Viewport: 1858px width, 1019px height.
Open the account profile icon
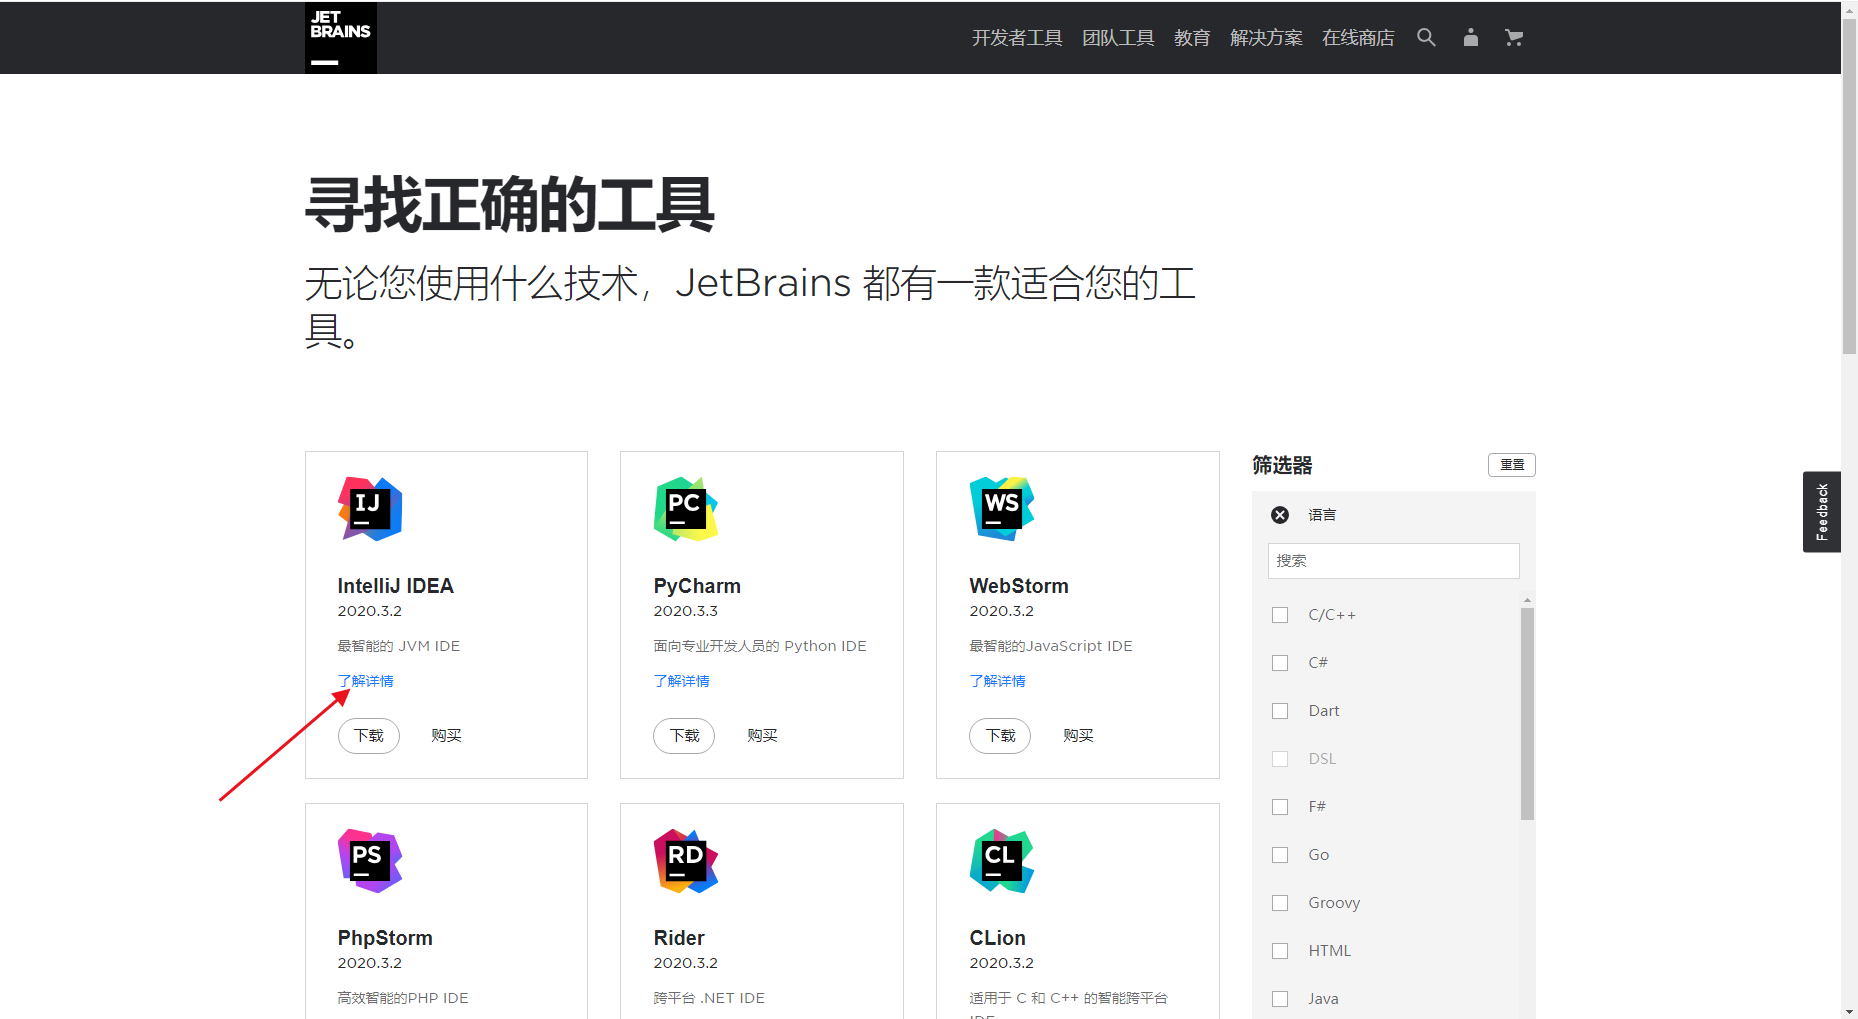tap(1470, 38)
